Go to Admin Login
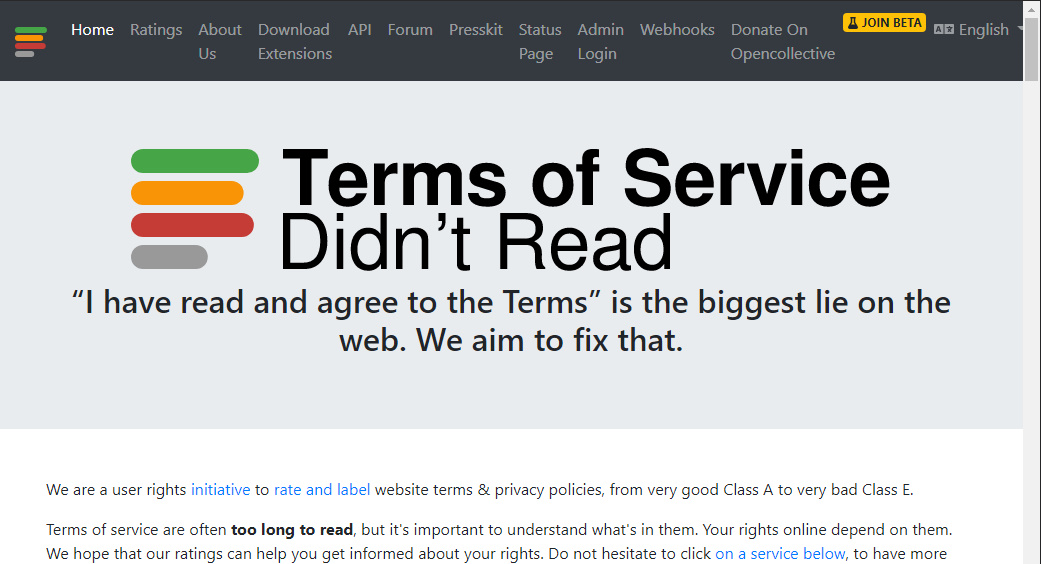1041x564 pixels. click(600, 42)
